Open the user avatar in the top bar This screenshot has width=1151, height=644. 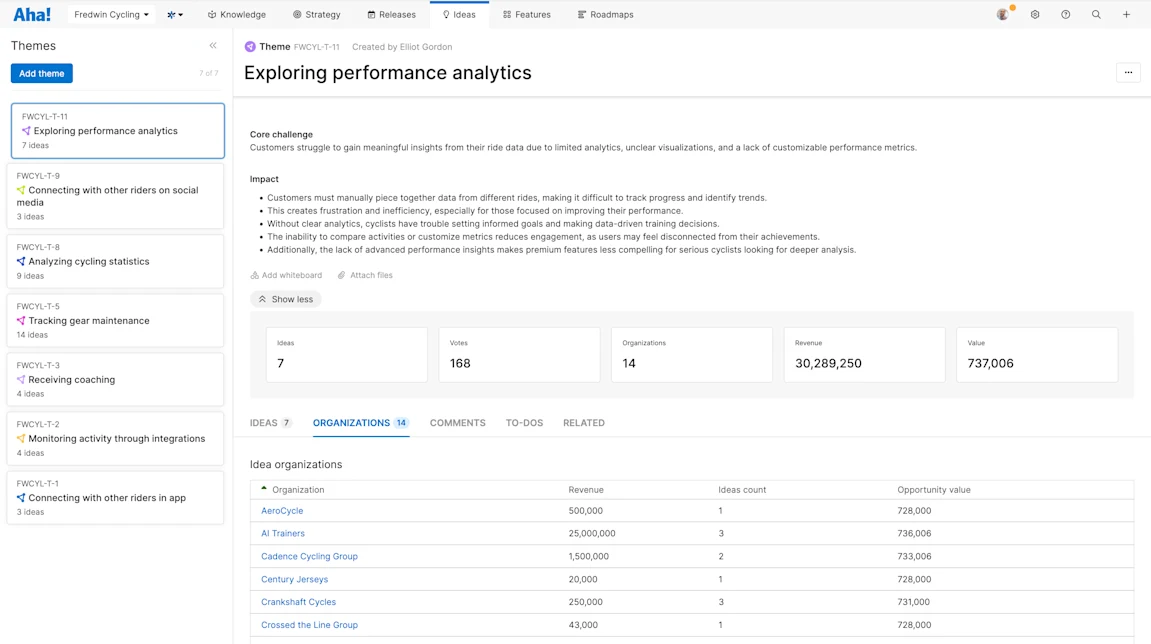[1003, 15]
